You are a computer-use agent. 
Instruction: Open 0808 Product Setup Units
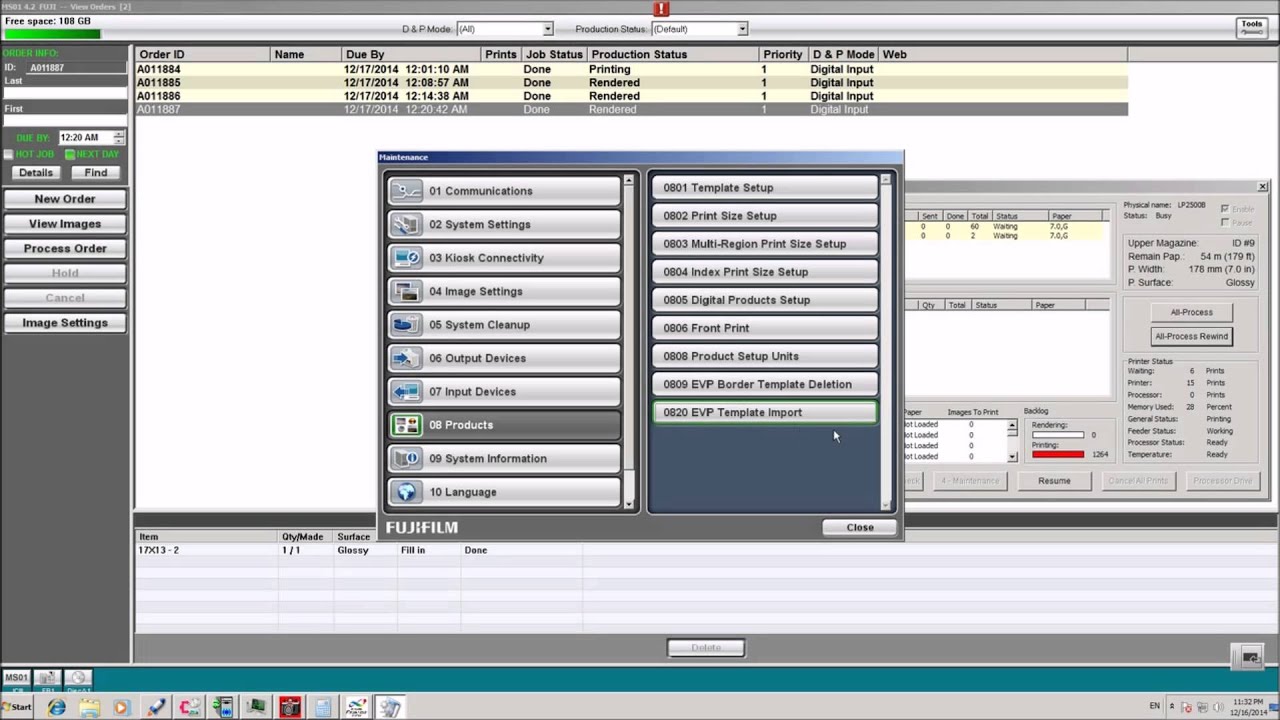(x=765, y=356)
